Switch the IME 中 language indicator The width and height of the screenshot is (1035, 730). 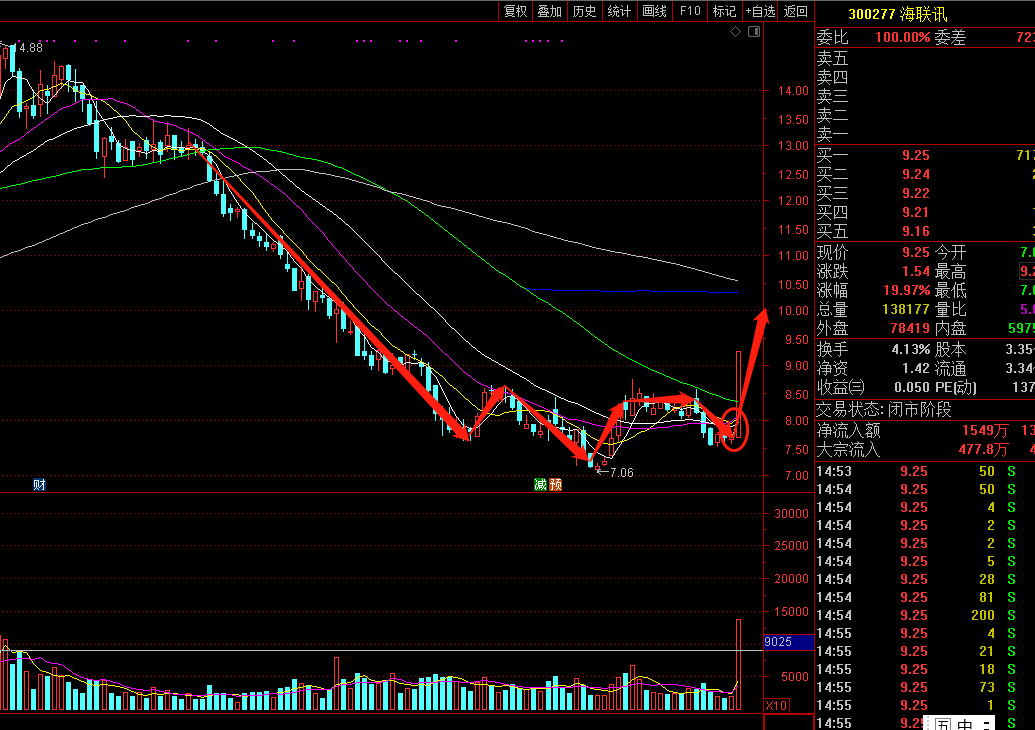[964, 725]
